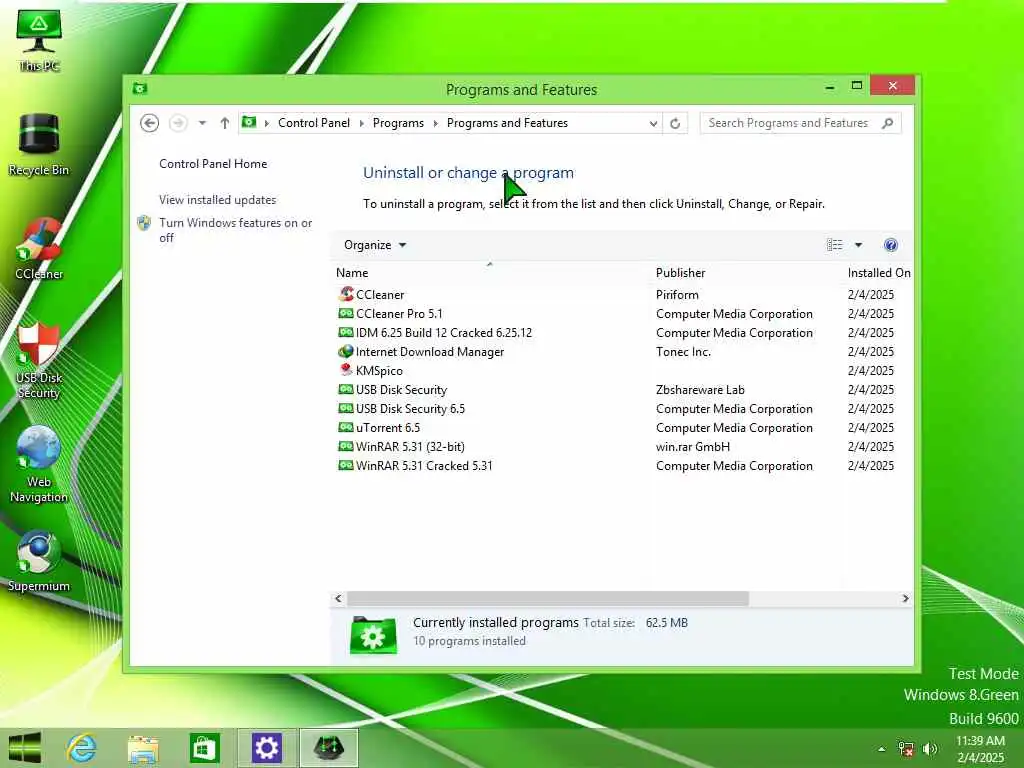This screenshot has height=768, width=1024.
Task: Click the back navigation arrow
Action: [150, 123]
